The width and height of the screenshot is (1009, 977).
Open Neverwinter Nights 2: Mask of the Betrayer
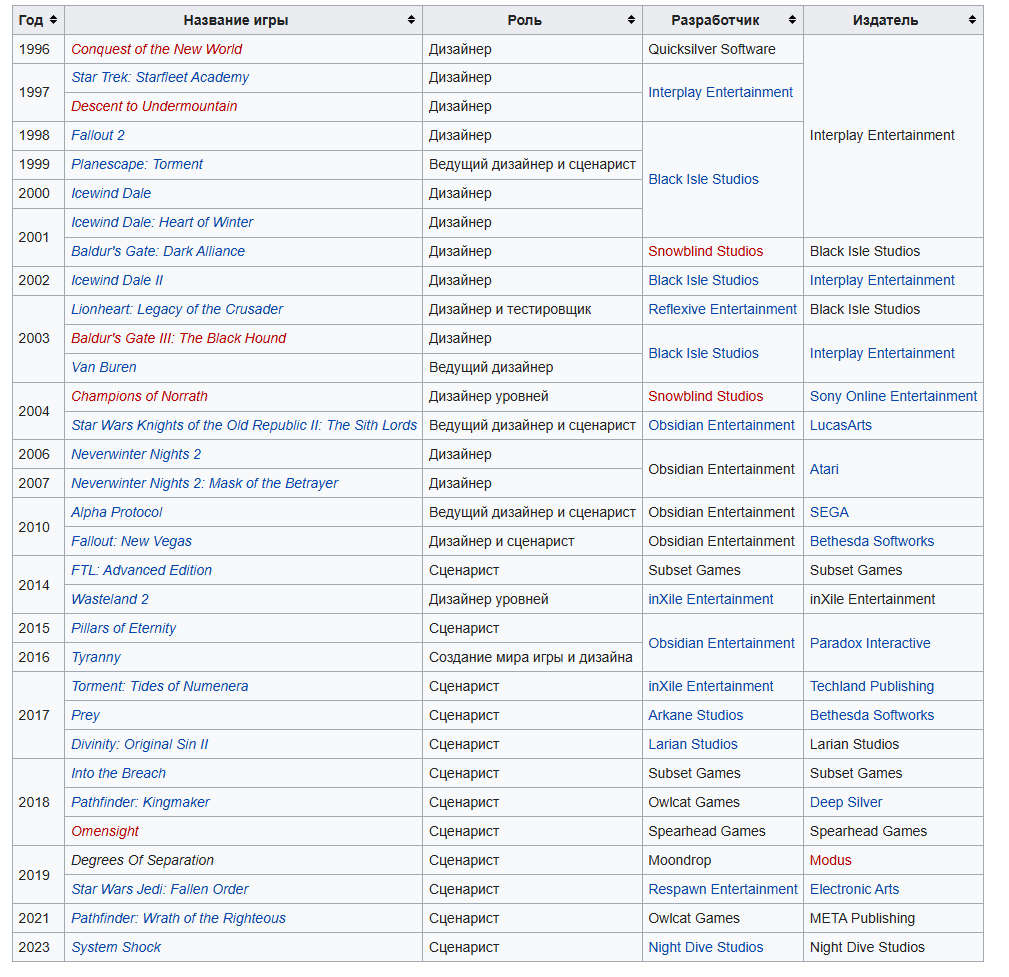tap(204, 483)
